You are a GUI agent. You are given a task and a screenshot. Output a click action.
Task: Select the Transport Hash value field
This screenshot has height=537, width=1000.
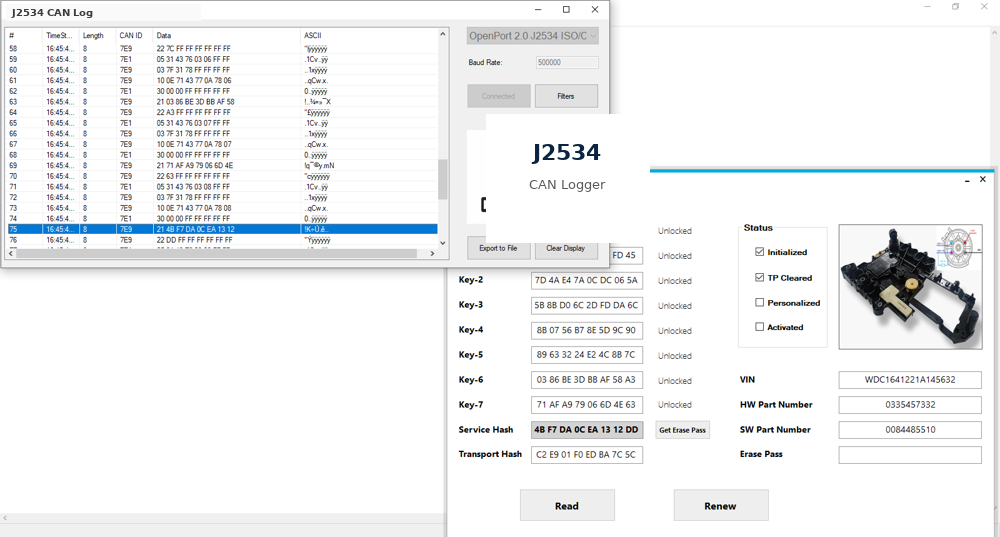[587, 454]
